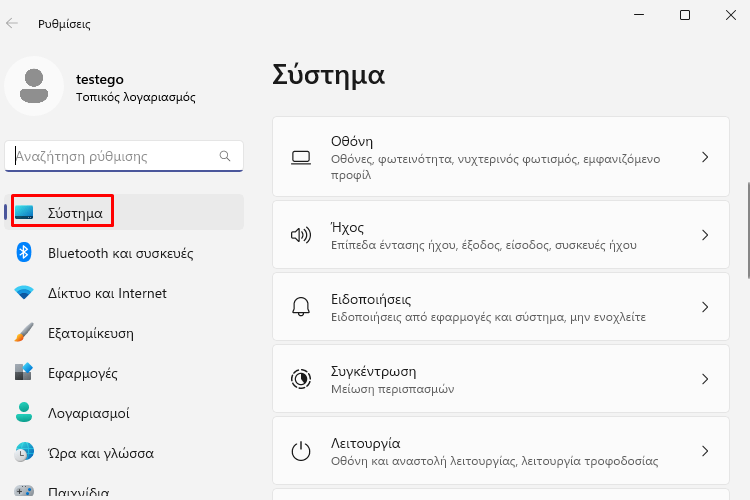Focus the Αναζήτηση ρύθμισης search field

pos(124,156)
